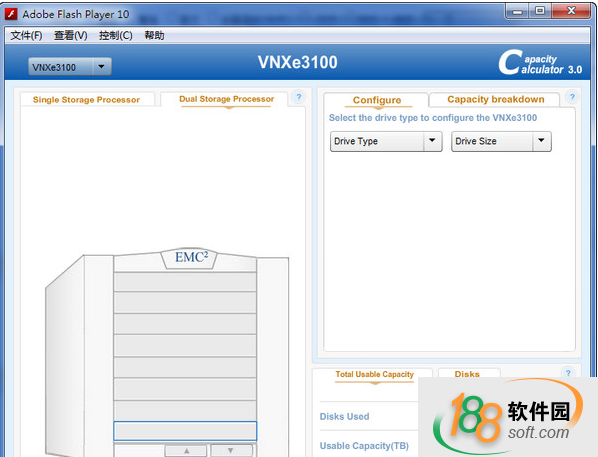The image size is (598, 457).
Task: Click the VNXe3100 header title
Action: 297,62
